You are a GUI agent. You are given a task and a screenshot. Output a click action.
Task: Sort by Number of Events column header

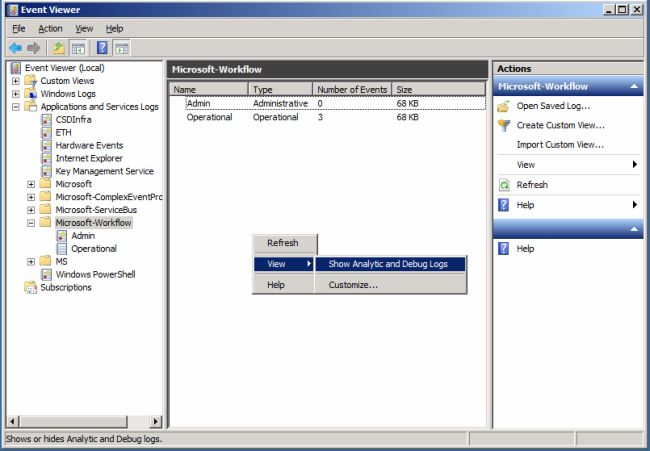(x=352, y=90)
